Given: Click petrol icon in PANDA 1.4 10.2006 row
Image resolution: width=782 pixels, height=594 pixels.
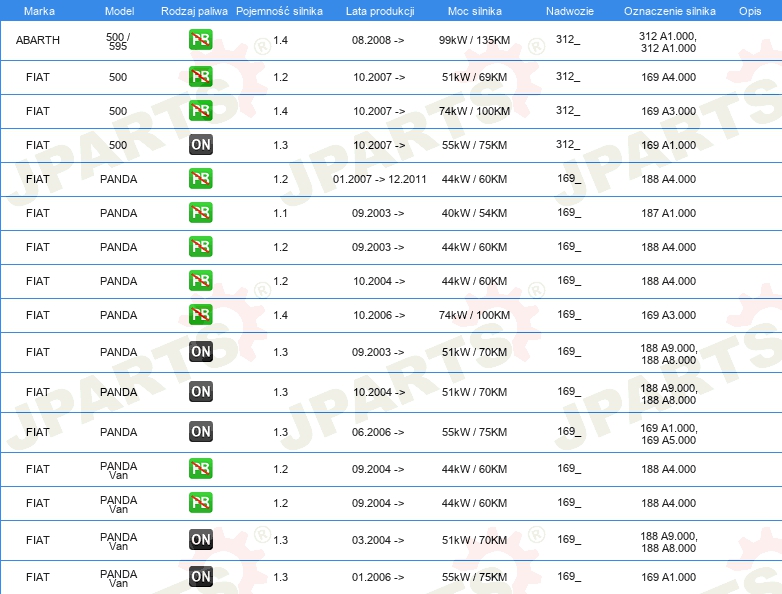Looking at the screenshot, I should click(200, 314).
